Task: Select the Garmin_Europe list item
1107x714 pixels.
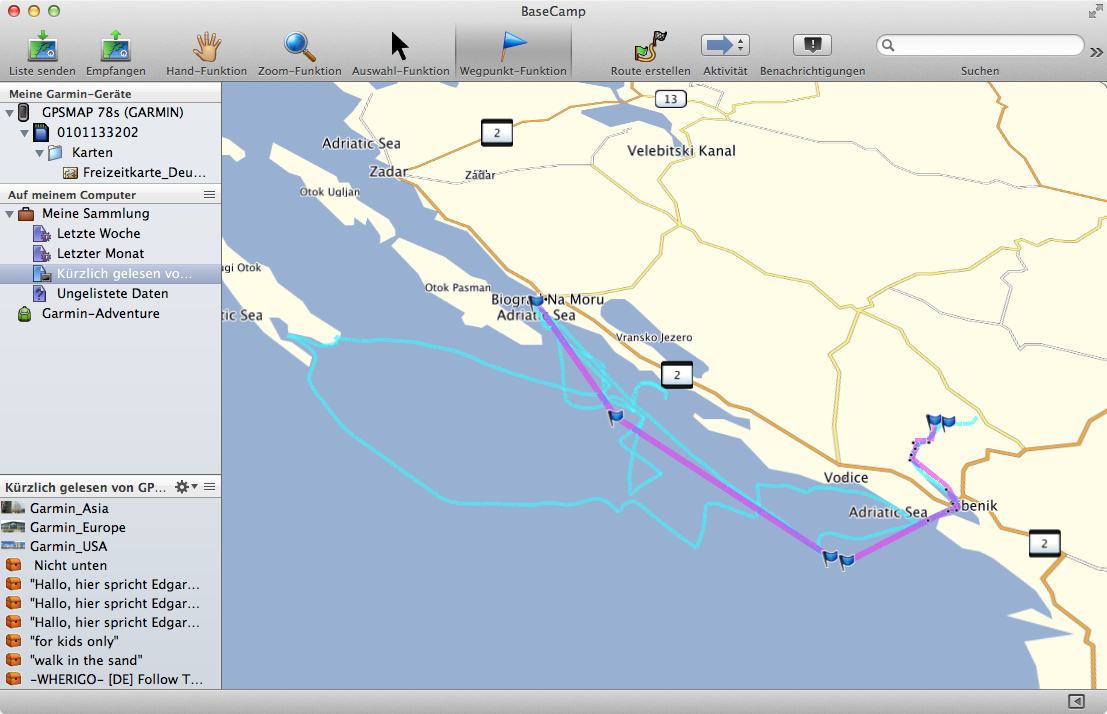Action: [x=78, y=527]
